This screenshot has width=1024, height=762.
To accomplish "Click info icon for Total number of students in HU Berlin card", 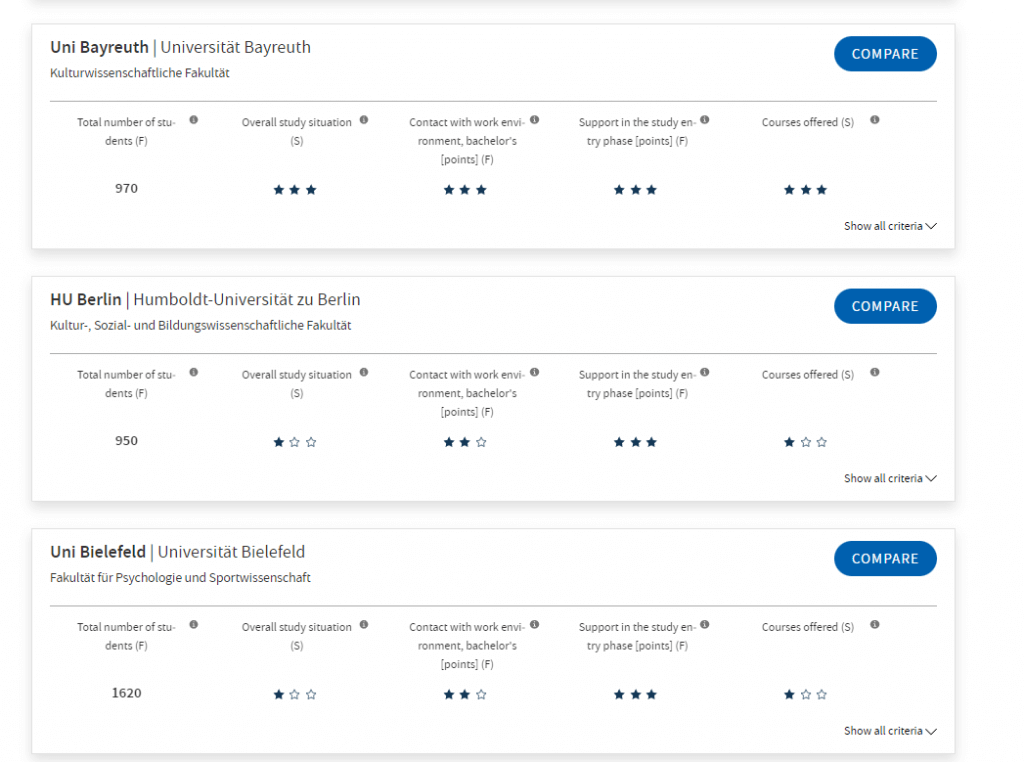I will (x=194, y=372).
